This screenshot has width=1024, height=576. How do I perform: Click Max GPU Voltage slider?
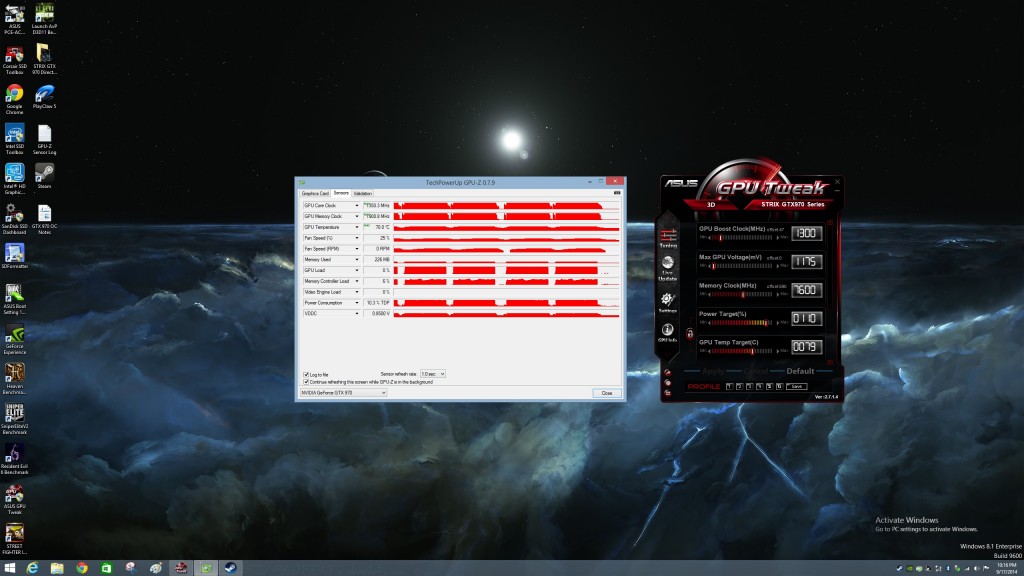744,266
